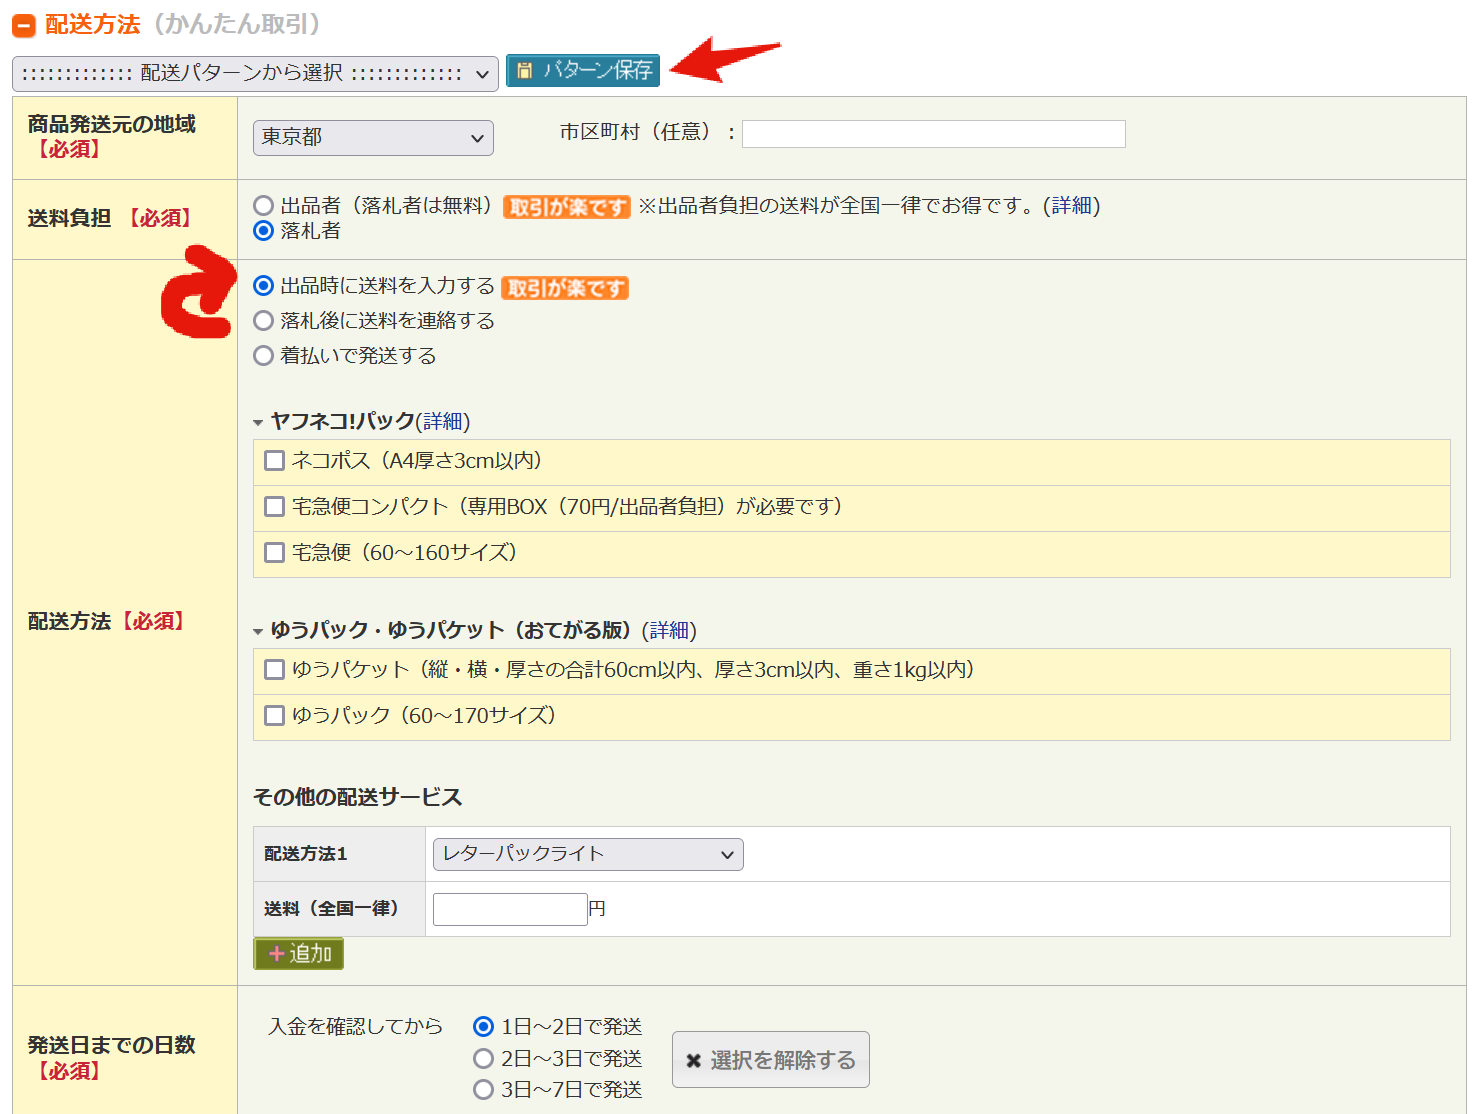The height and width of the screenshot is (1114, 1484).
Task: Enable 宅急便コンパクト shipping
Action: 274,506
